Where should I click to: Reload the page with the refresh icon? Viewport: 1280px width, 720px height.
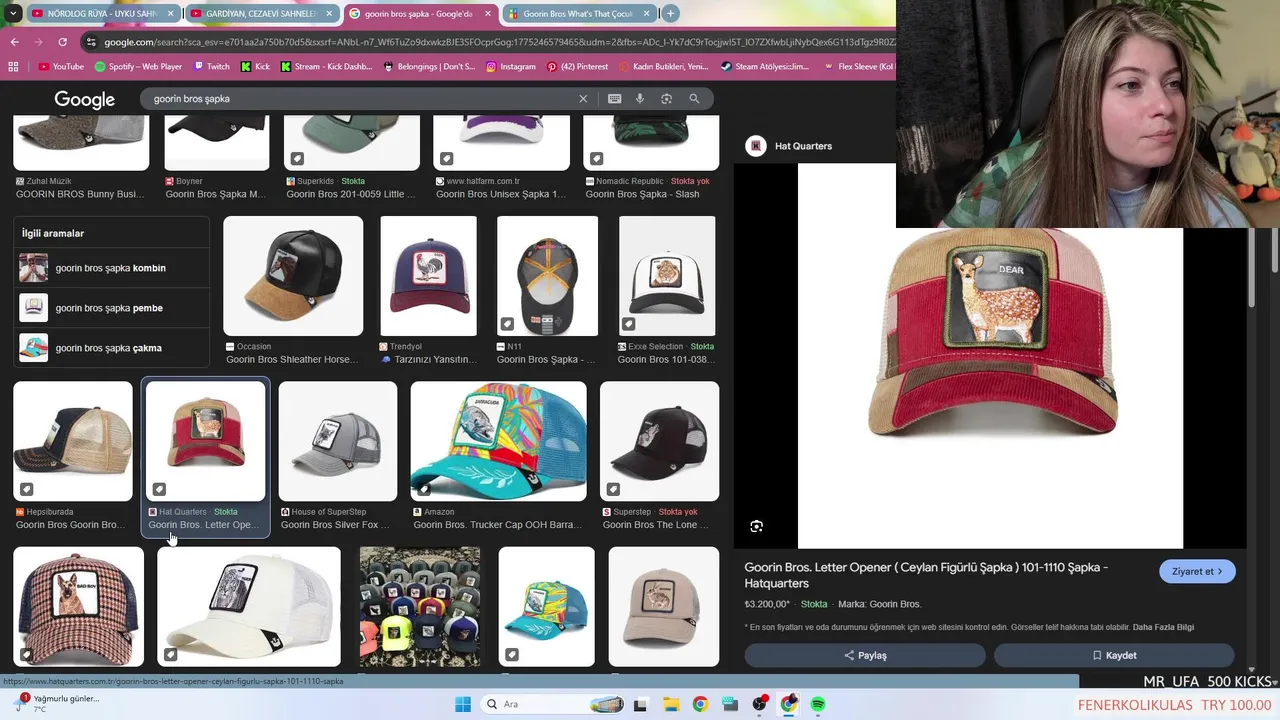click(x=62, y=42)
